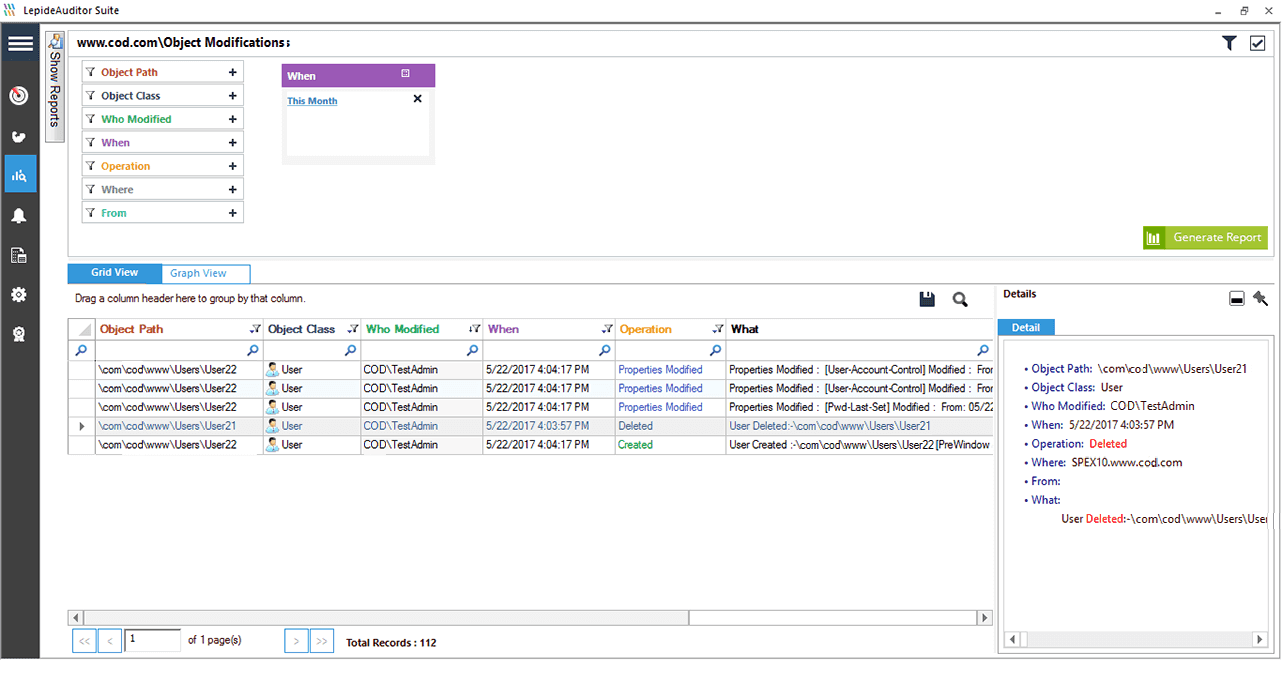This screenshot has height=683, width=1282.
Task: Click the filter funnel icon at top right
Action: point(1230,43)
